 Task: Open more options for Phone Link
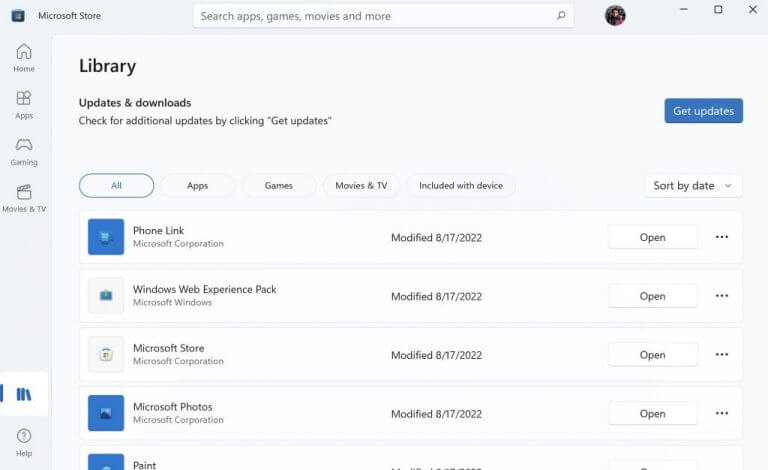click(x=721, y=237)
